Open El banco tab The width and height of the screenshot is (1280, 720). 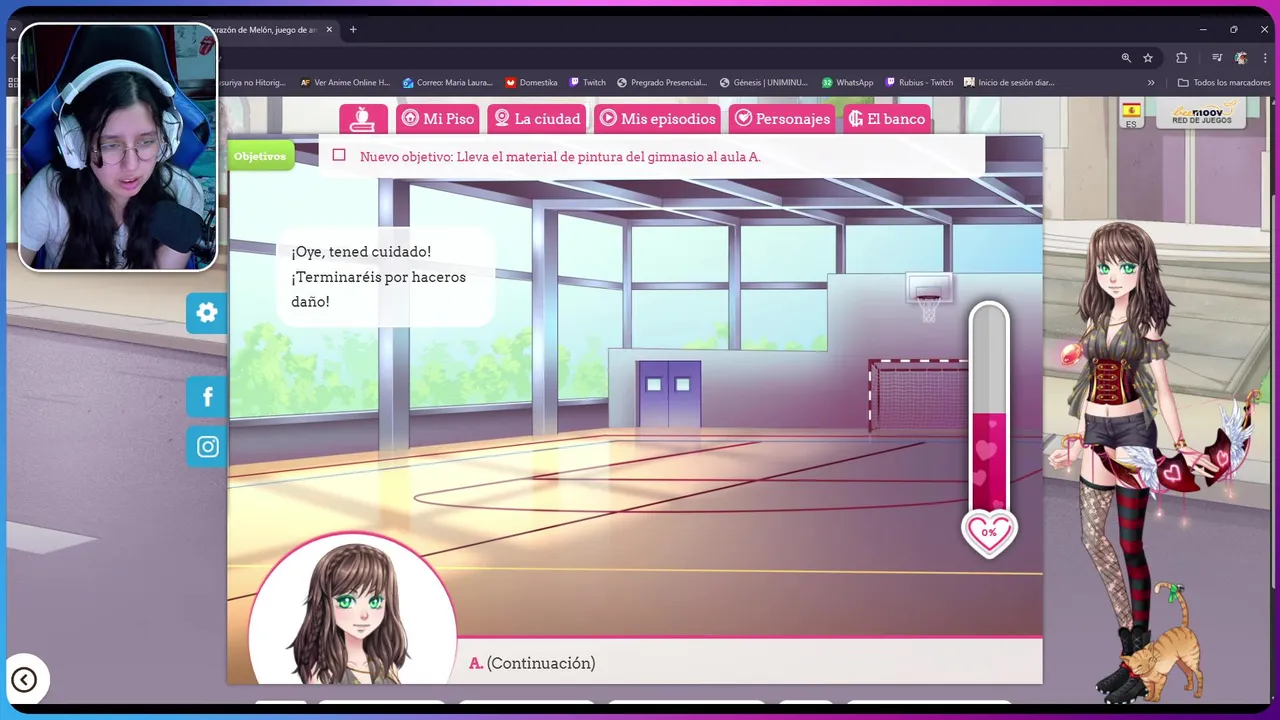click(x=887, y=119)
